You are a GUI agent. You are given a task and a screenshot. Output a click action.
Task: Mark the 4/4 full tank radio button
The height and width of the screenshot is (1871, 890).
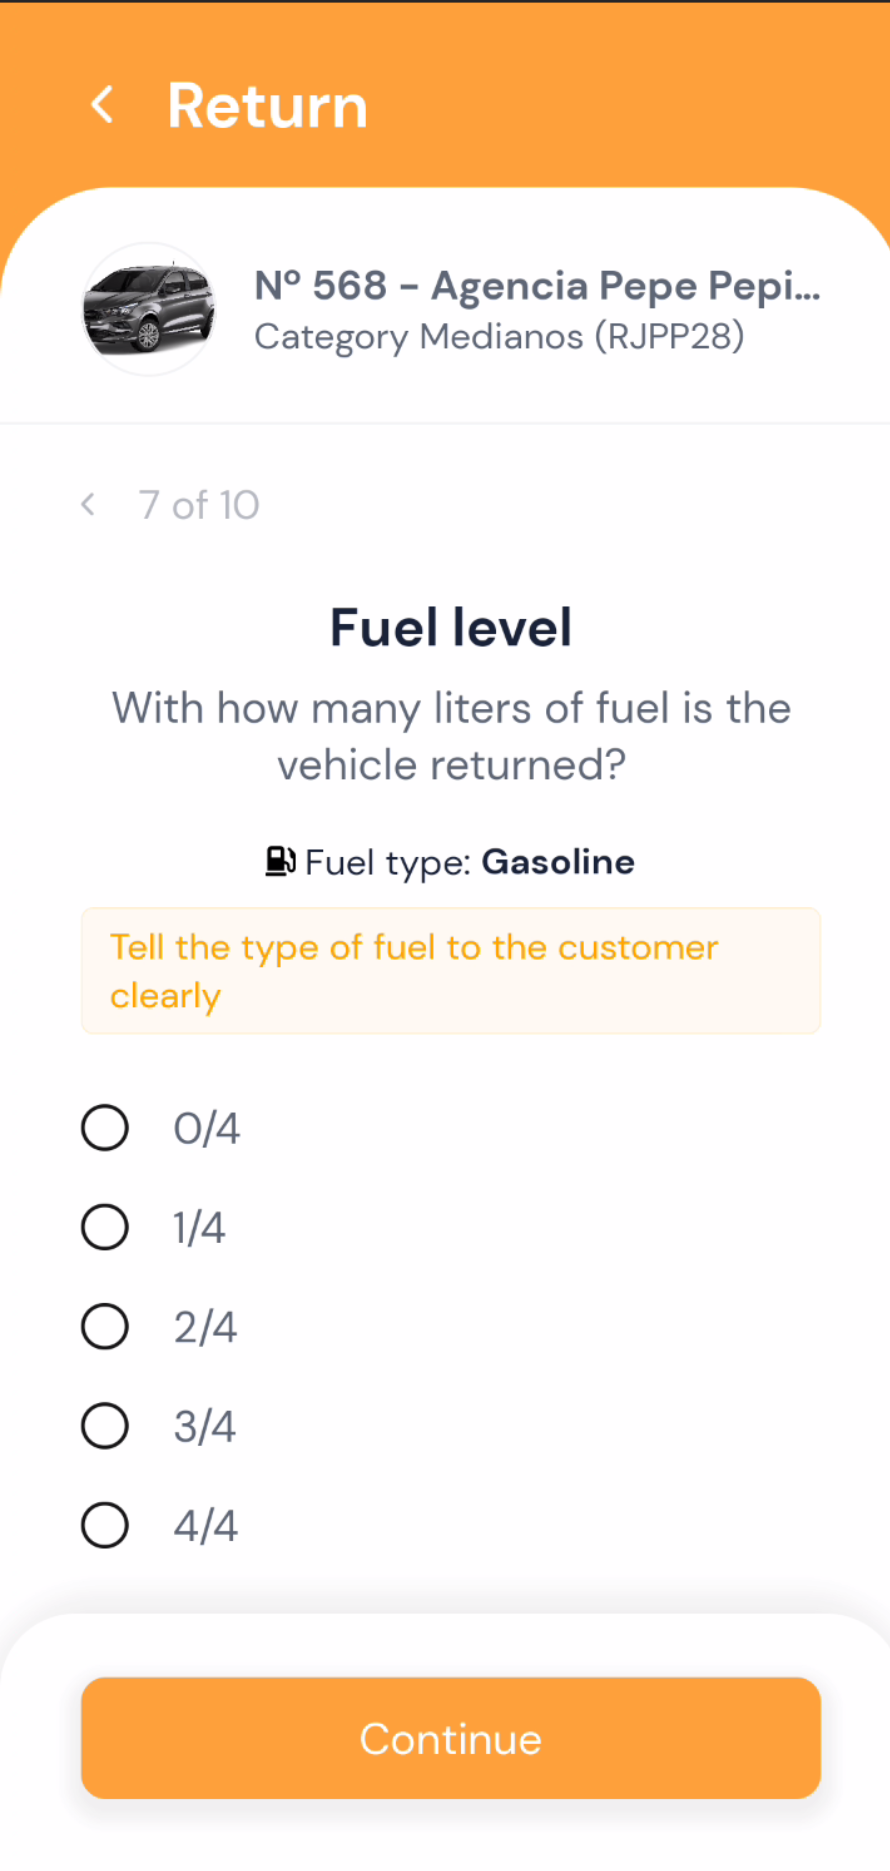[x=105, y=1525]
